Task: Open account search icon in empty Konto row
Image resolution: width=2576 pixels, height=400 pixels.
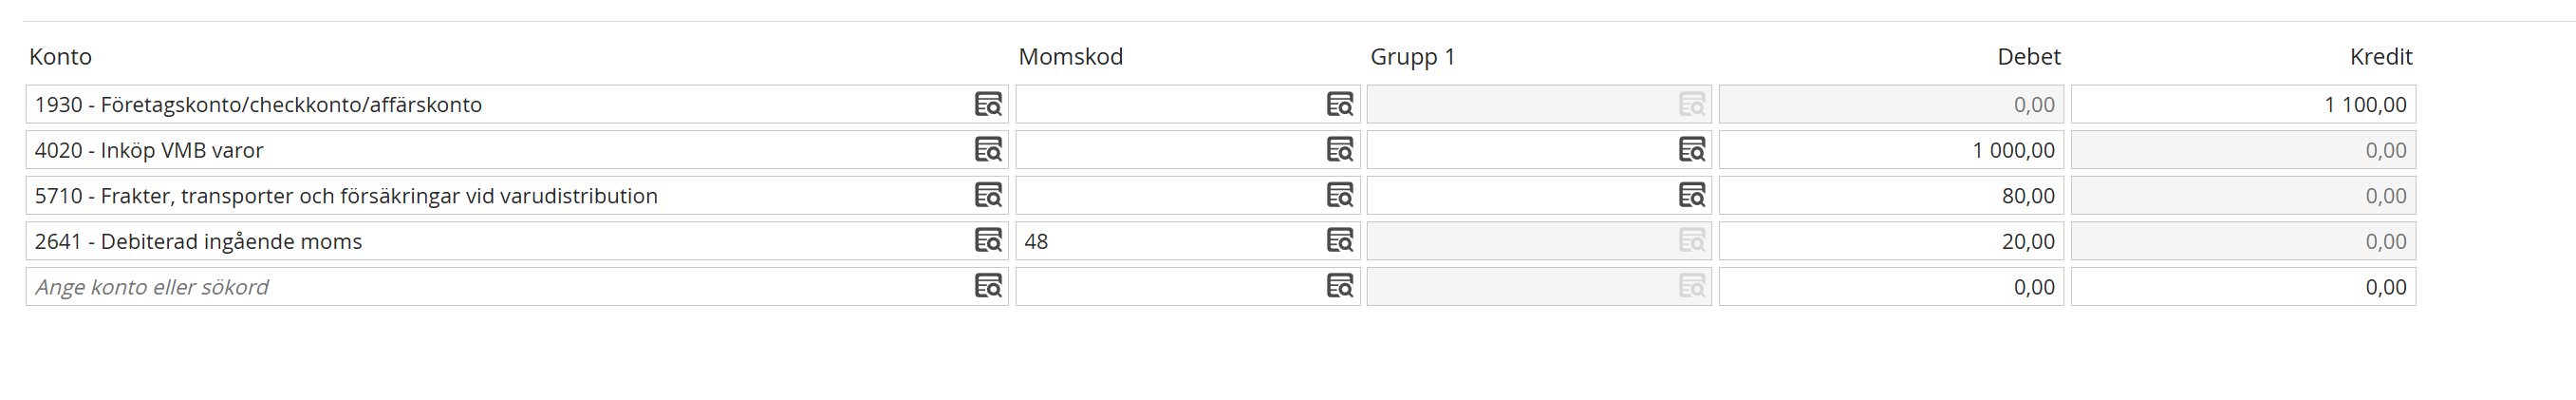Action: pos(988,286)
